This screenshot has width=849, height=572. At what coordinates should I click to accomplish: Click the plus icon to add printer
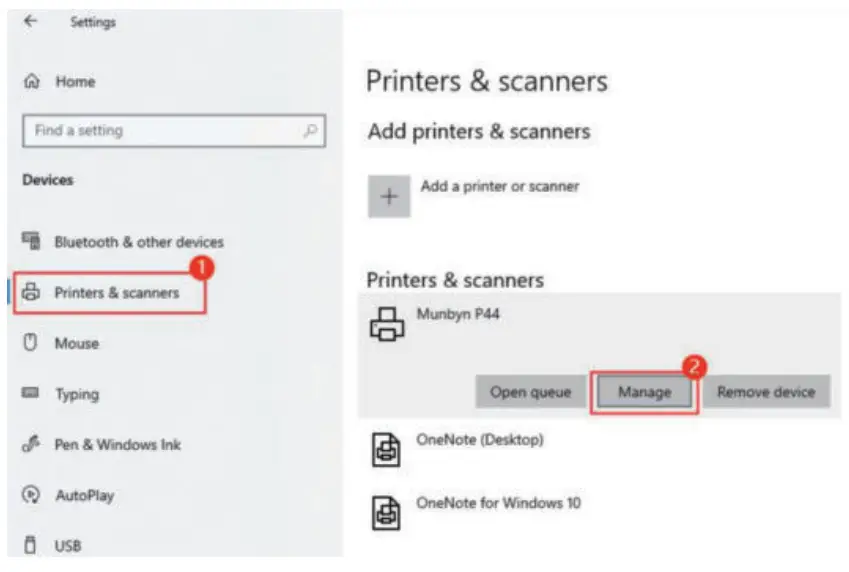coord(389,197)
